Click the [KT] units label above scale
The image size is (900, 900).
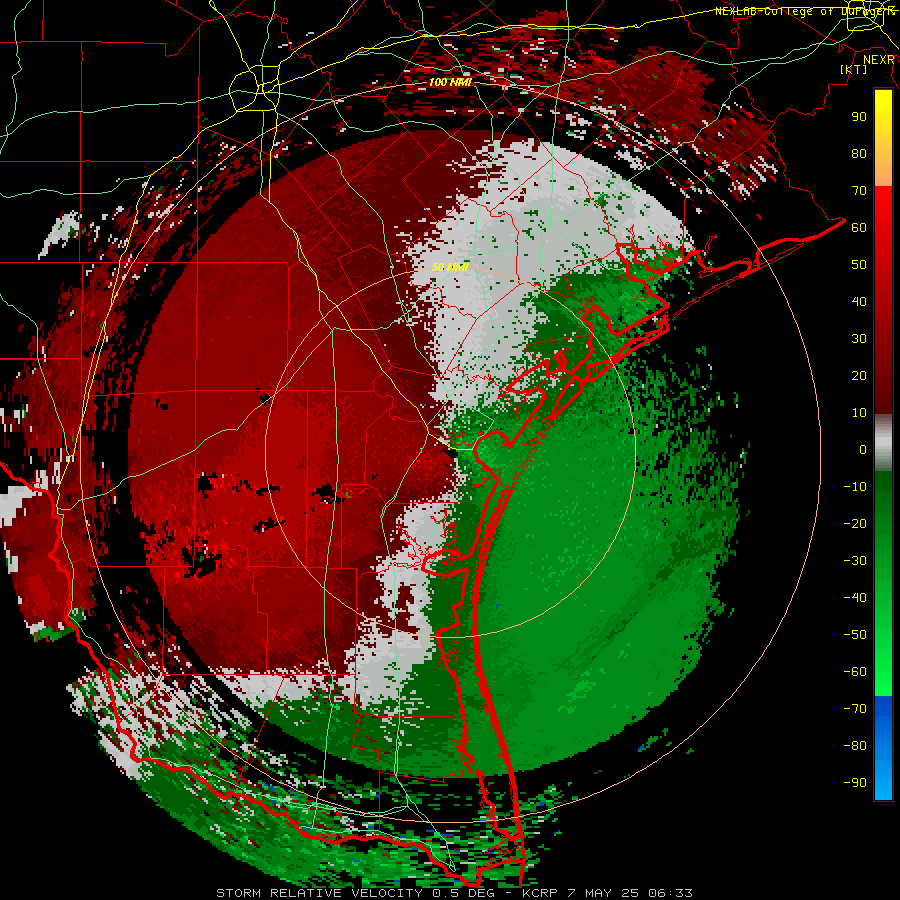[x=854, y=69]
